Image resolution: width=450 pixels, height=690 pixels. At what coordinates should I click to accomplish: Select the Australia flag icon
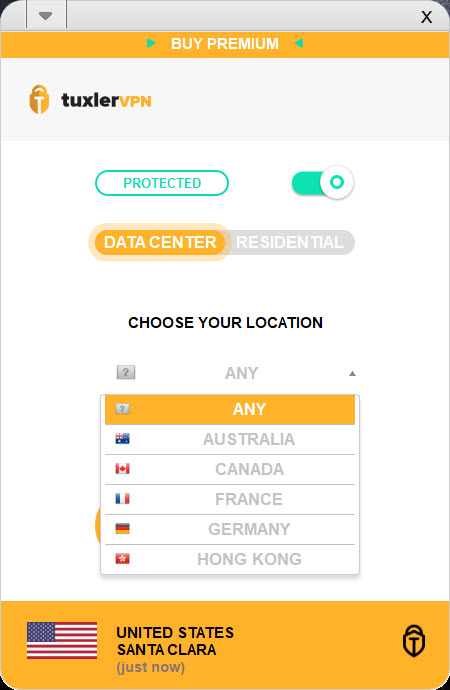[x=122, y=439]
